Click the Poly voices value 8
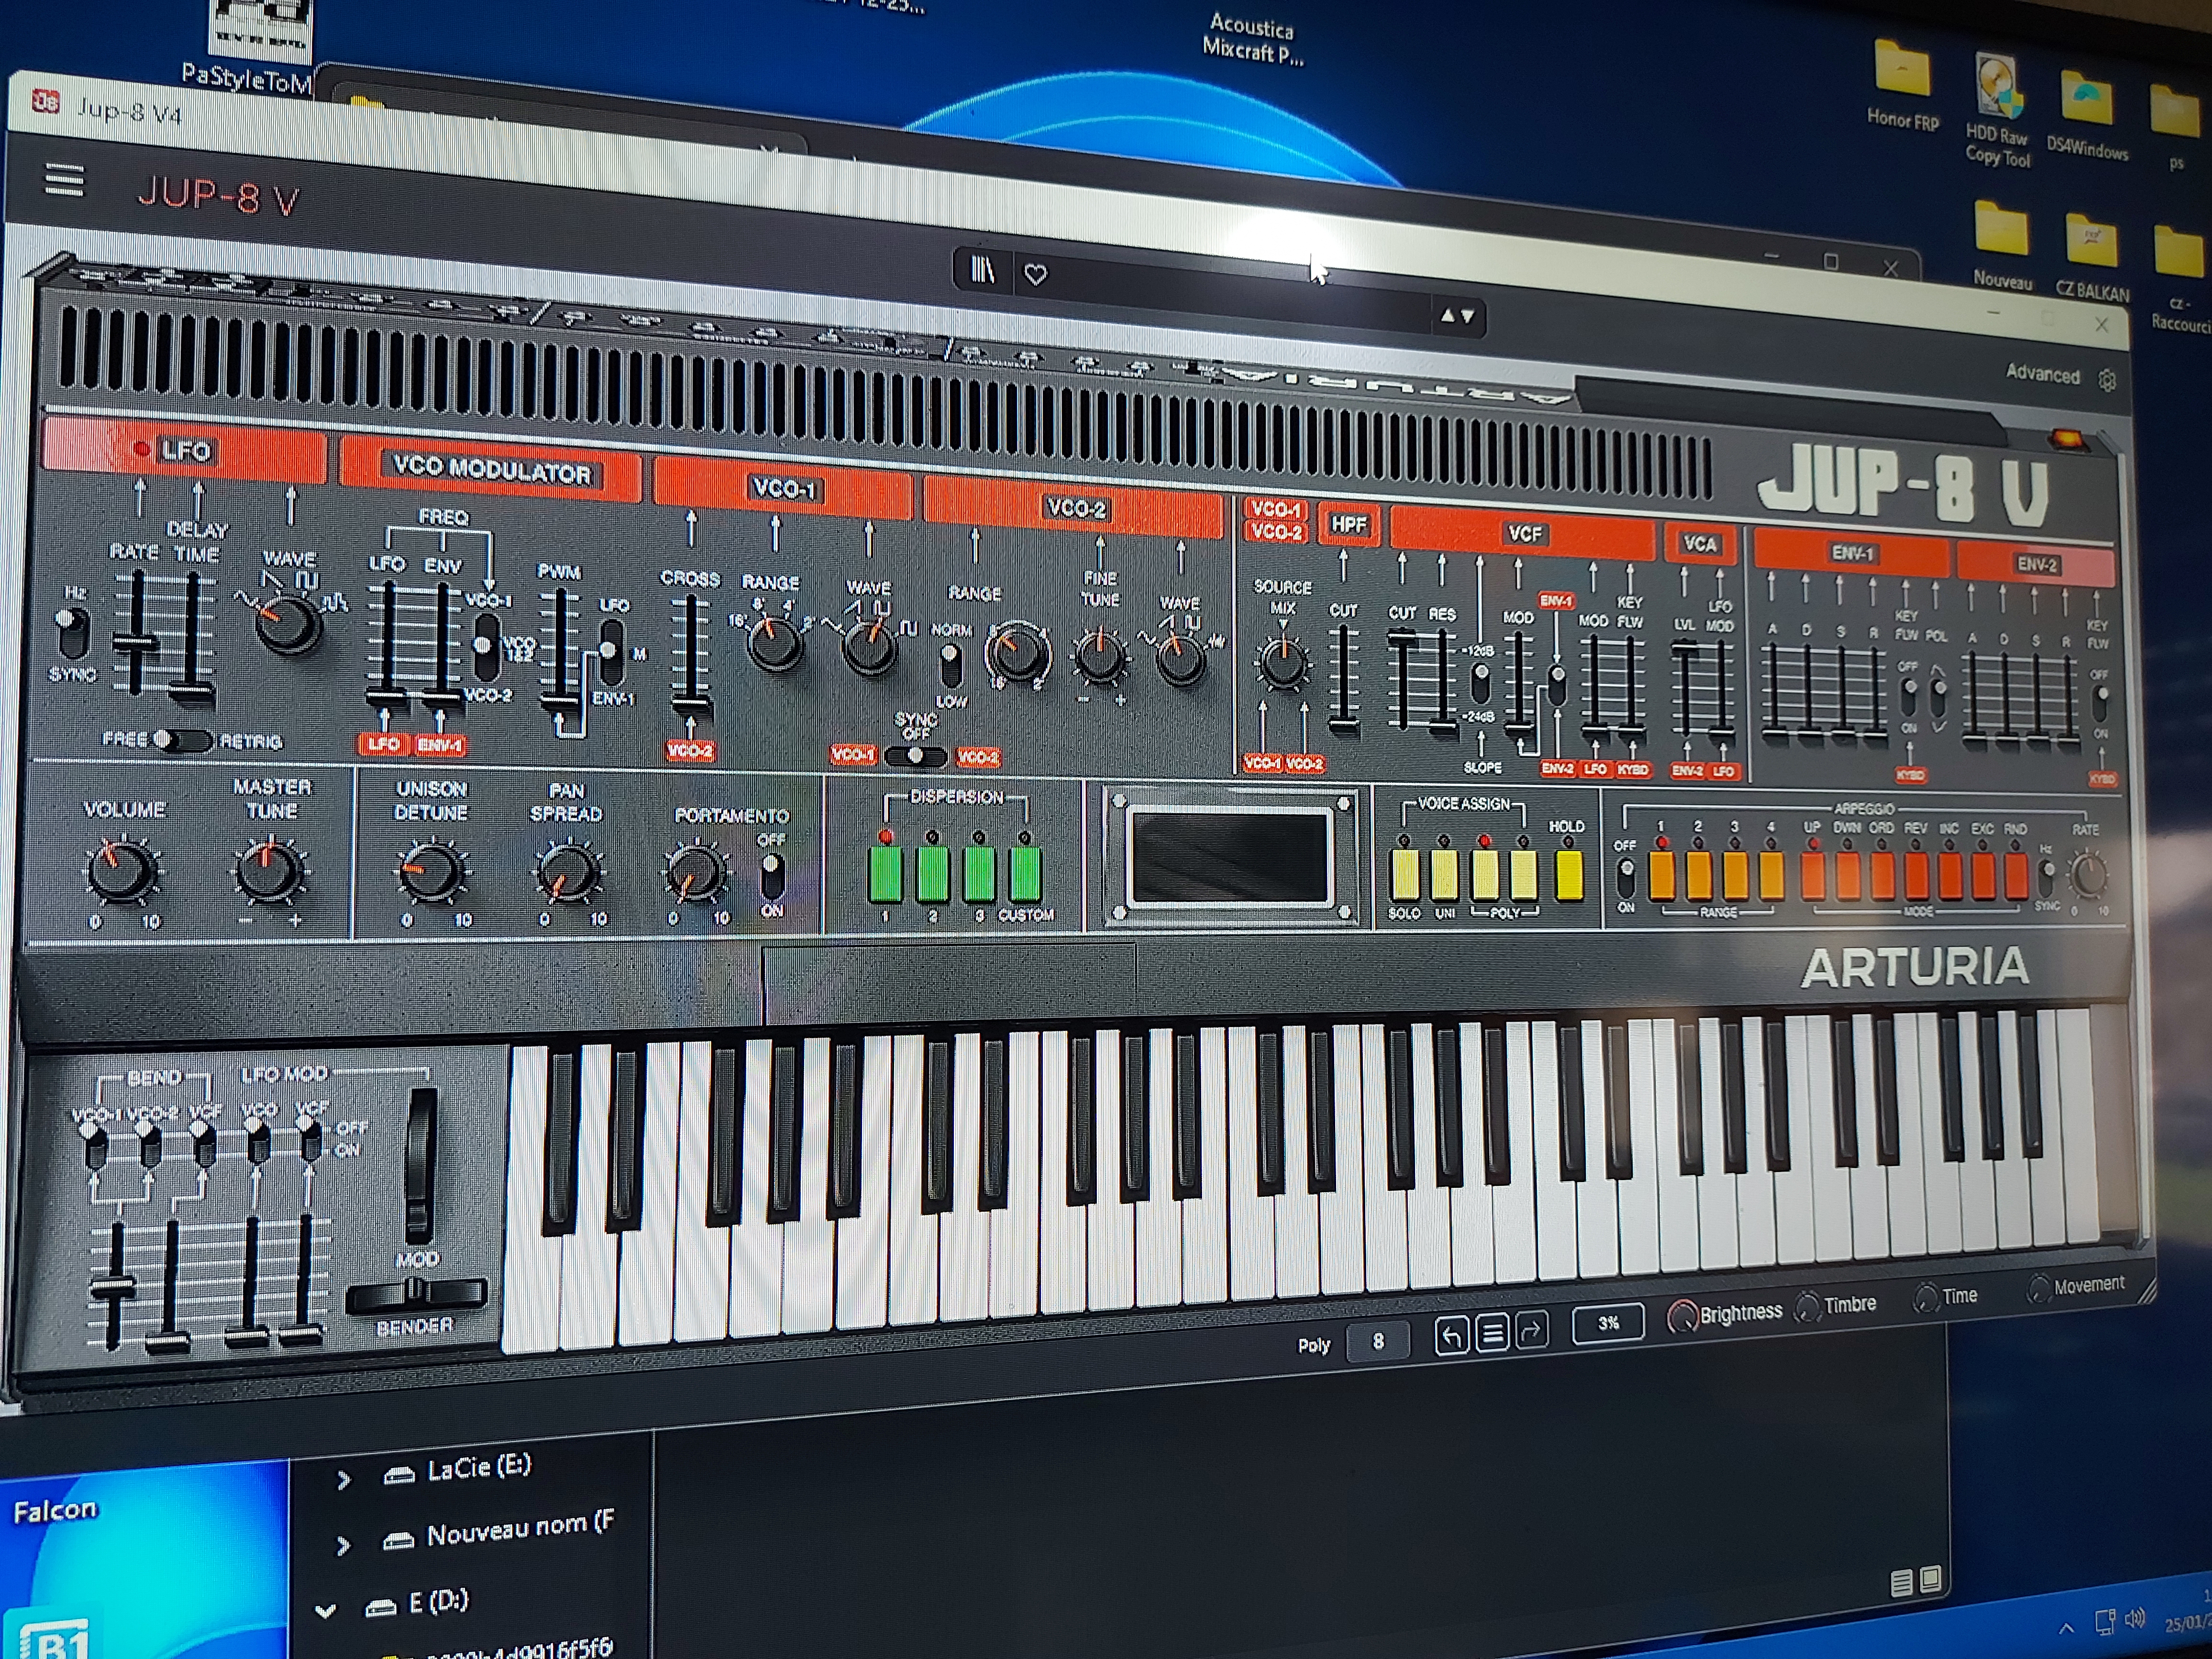This screenshot has height=1659, width=2212. click(x=1378, y=1341)
